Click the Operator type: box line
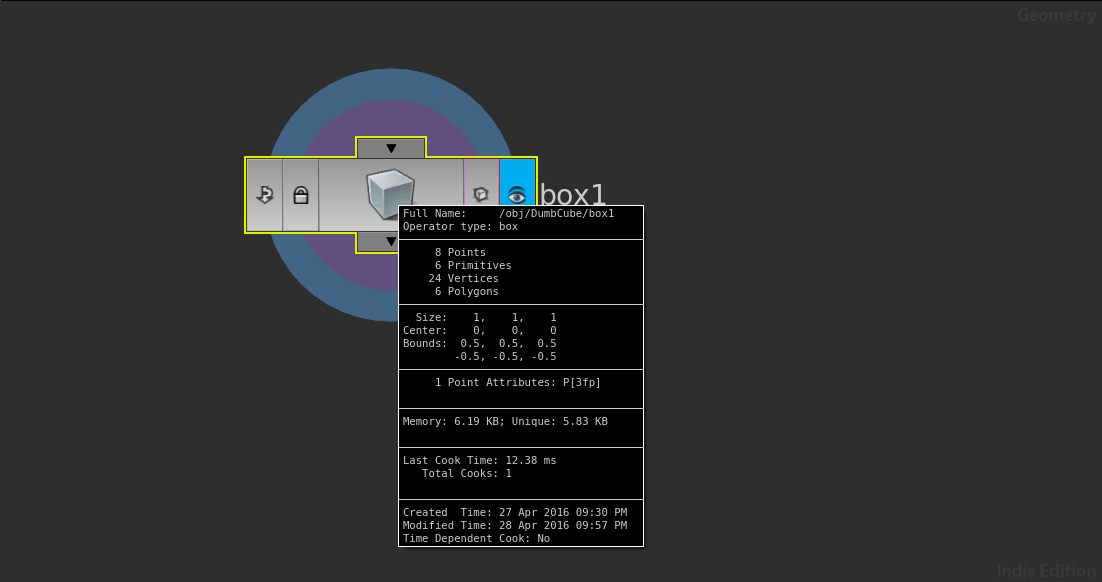This screenshot has height=582, width=1102. (460, 226)
